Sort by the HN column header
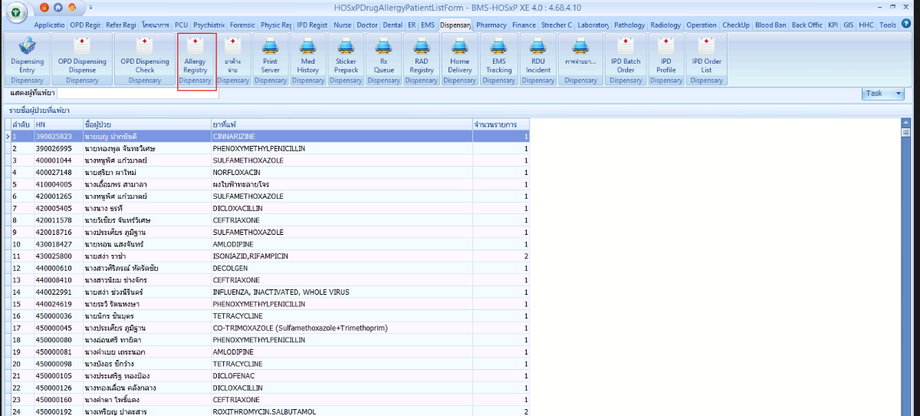920x416 pixels. click(x=58, y=124)
